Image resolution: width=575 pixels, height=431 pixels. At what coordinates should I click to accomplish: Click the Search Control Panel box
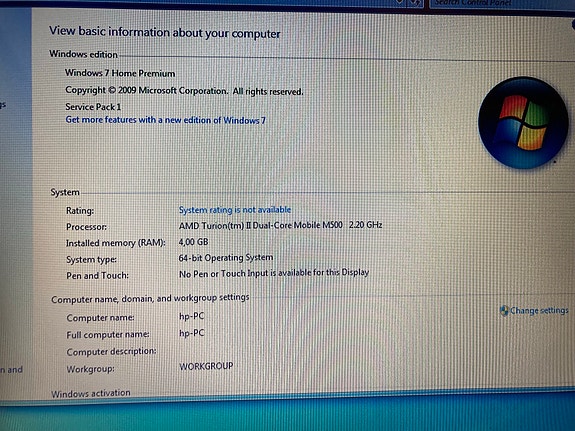[502, 4]
